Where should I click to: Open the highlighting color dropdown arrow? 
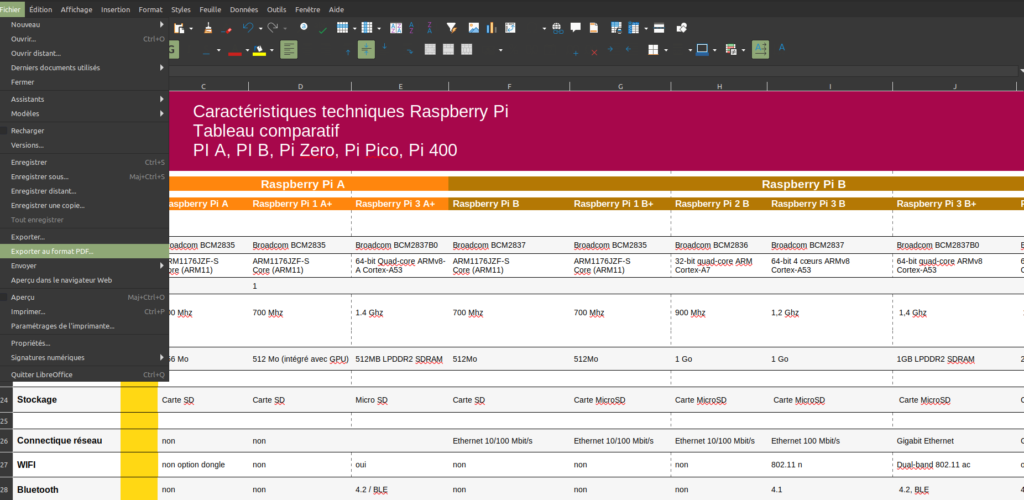point(272,50)
